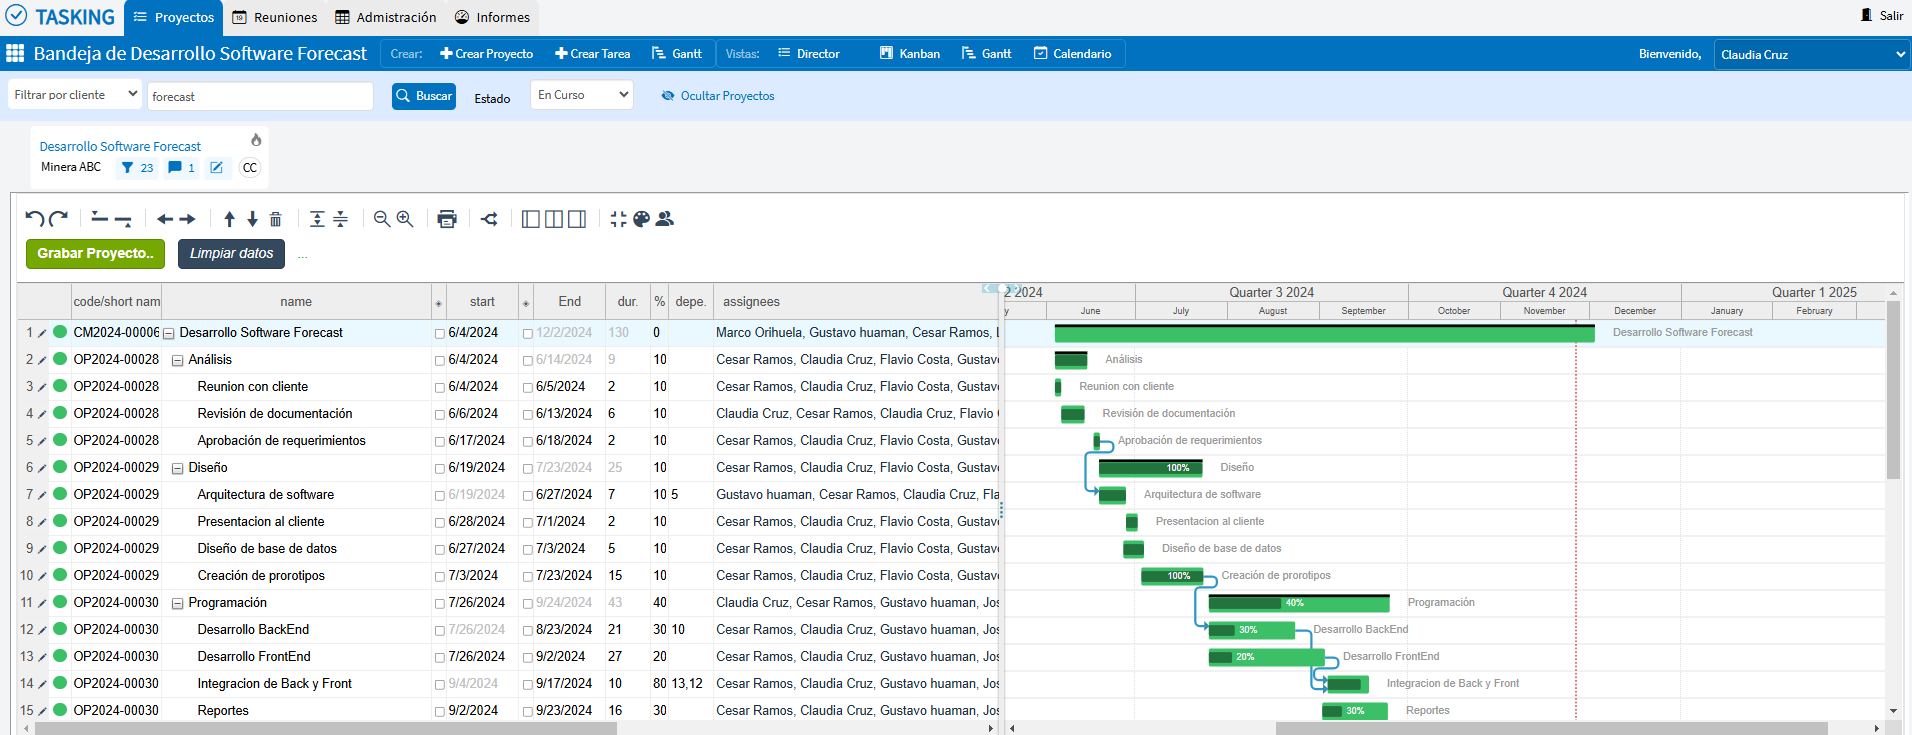Check end milestone box for Desarrollo FrontEnd
This screenshot has height=735, width=1912.
(x=528, y=658)
